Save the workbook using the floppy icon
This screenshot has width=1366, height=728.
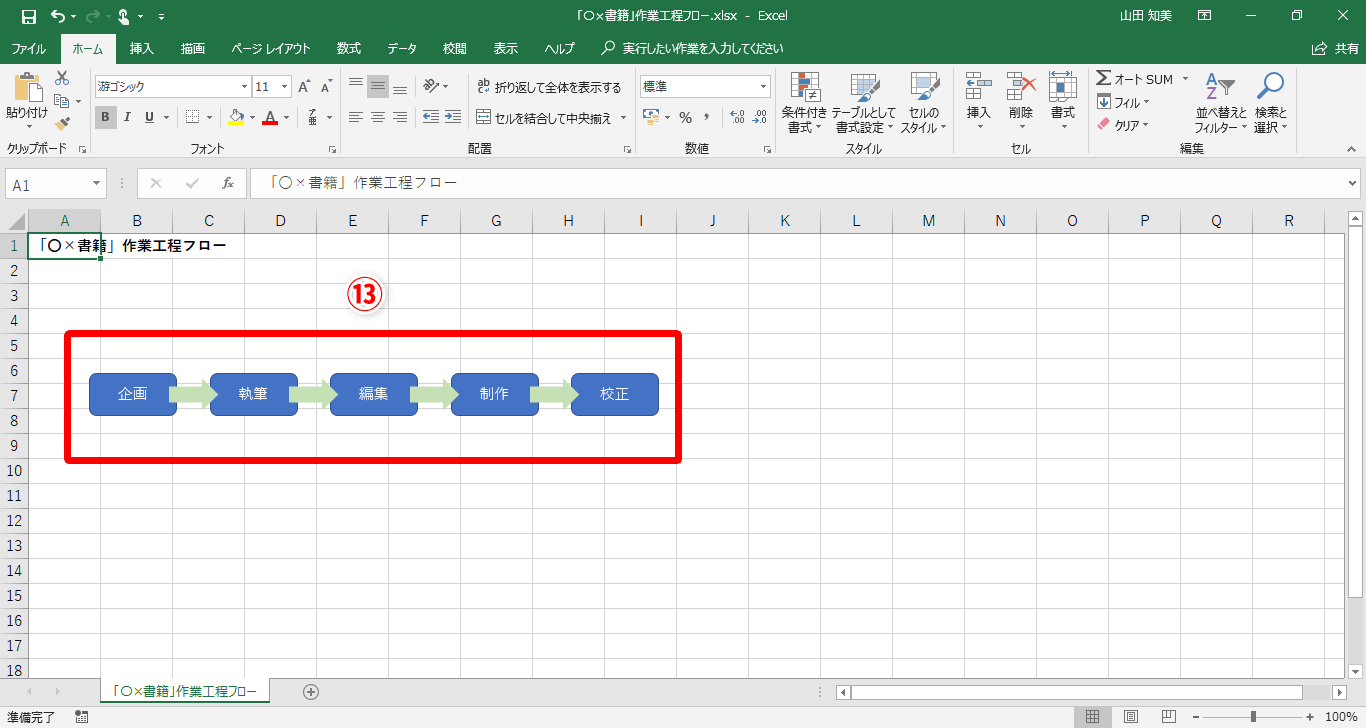28,16
